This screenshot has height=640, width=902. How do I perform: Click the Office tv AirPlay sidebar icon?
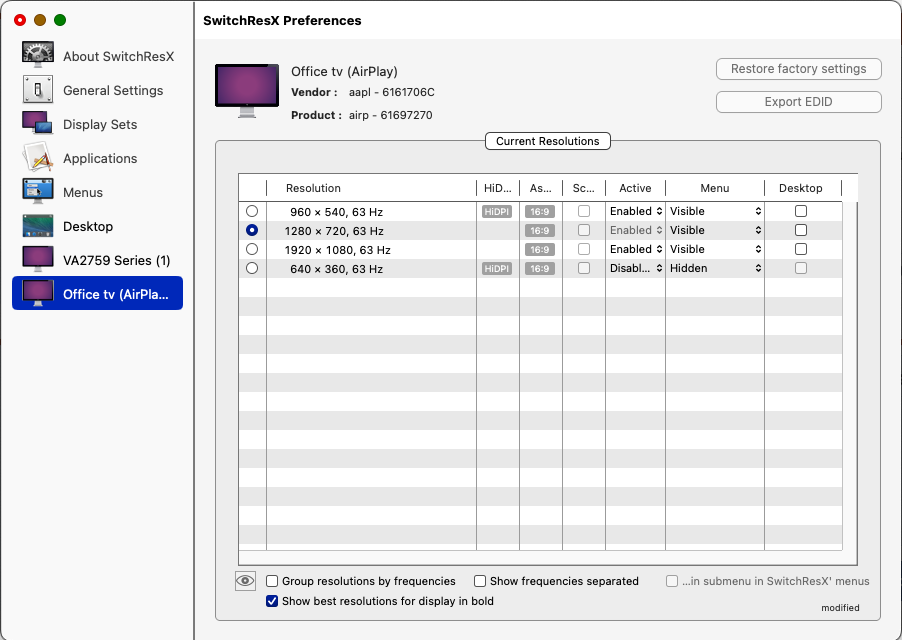pos(38,293)
